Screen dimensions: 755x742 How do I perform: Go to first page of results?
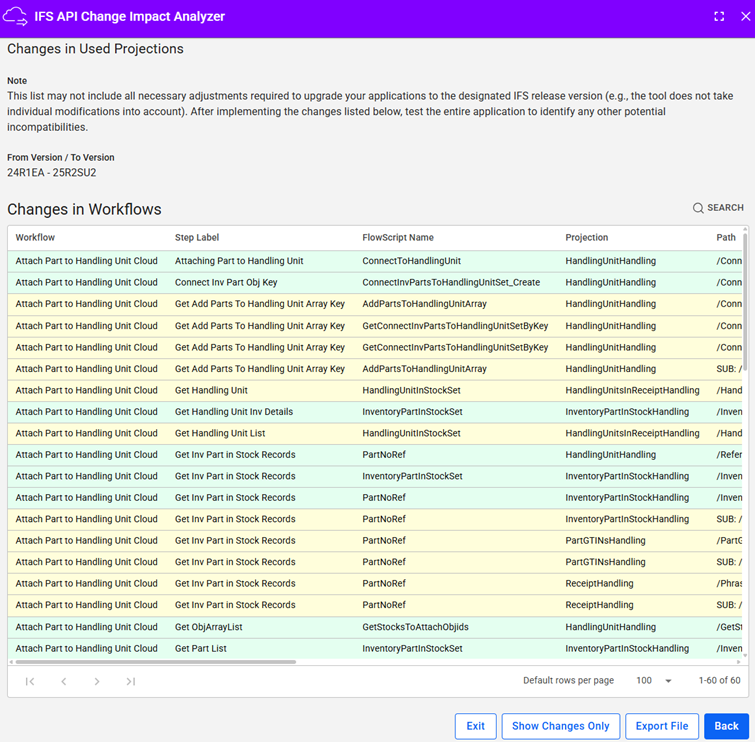[x=30, y=681]
